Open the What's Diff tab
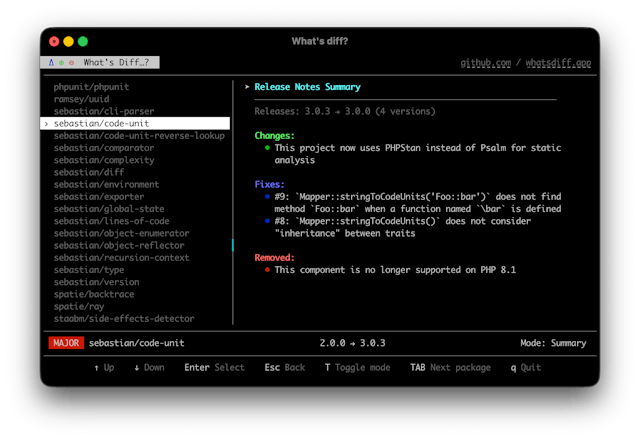The height and width of the screenshot is (440, 640). tap(116, 62)
